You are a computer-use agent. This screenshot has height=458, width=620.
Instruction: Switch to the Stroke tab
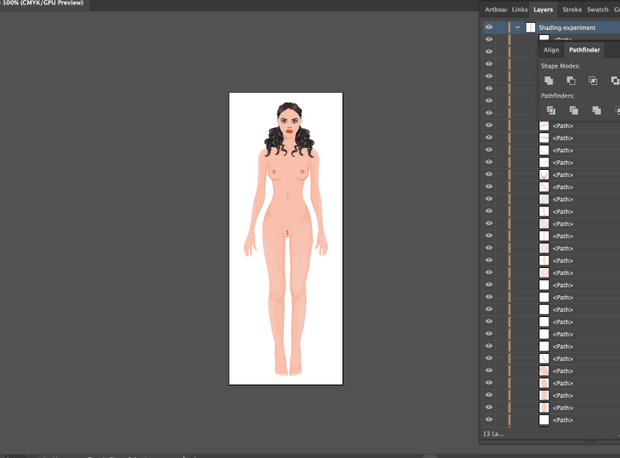click(x=571, y=9)
